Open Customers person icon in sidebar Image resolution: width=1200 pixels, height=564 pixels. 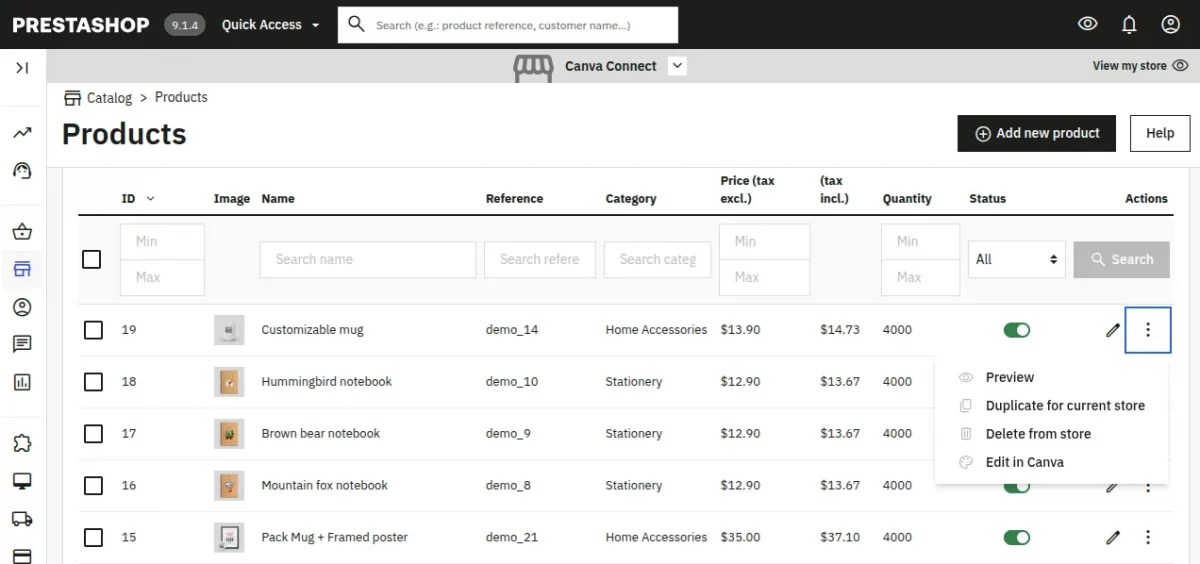tap(22, 307)
